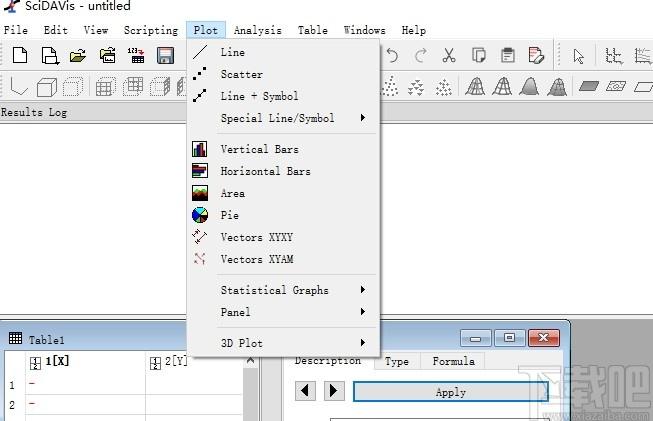Click the New Project icon
Image resolution: width=653 pixels, height=421 pixels.
[x=20, y=55]
